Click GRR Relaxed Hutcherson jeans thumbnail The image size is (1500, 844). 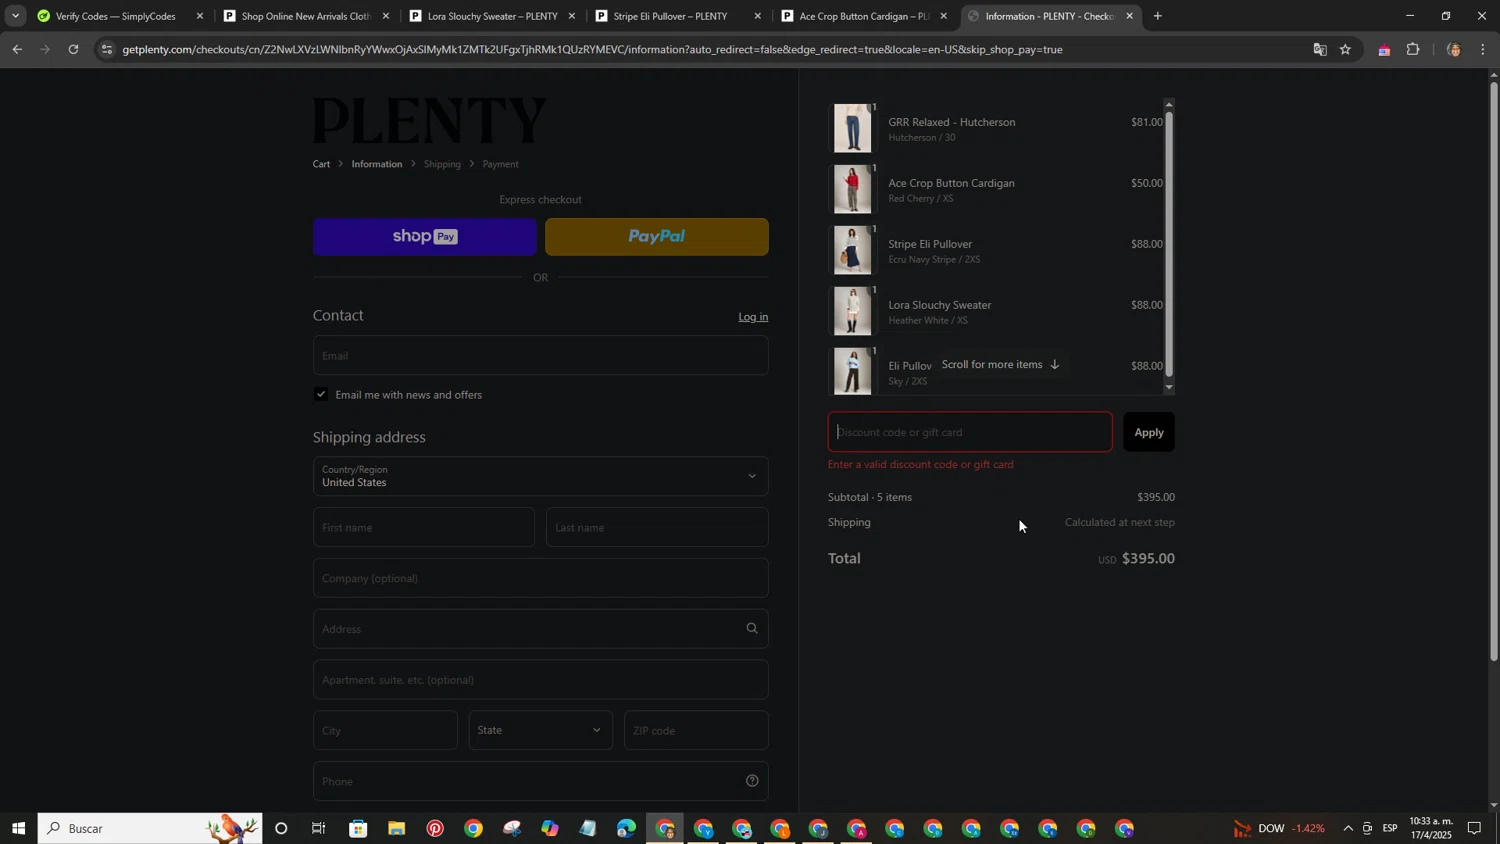[853, 128]
